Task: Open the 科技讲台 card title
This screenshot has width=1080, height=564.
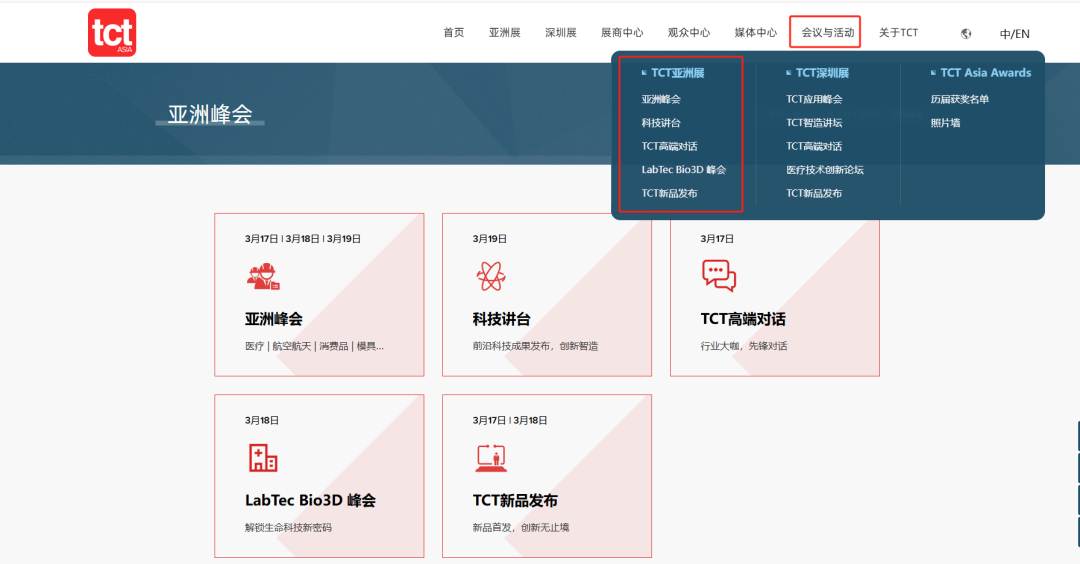Action: pyautogui.click(x=501, y=319)
